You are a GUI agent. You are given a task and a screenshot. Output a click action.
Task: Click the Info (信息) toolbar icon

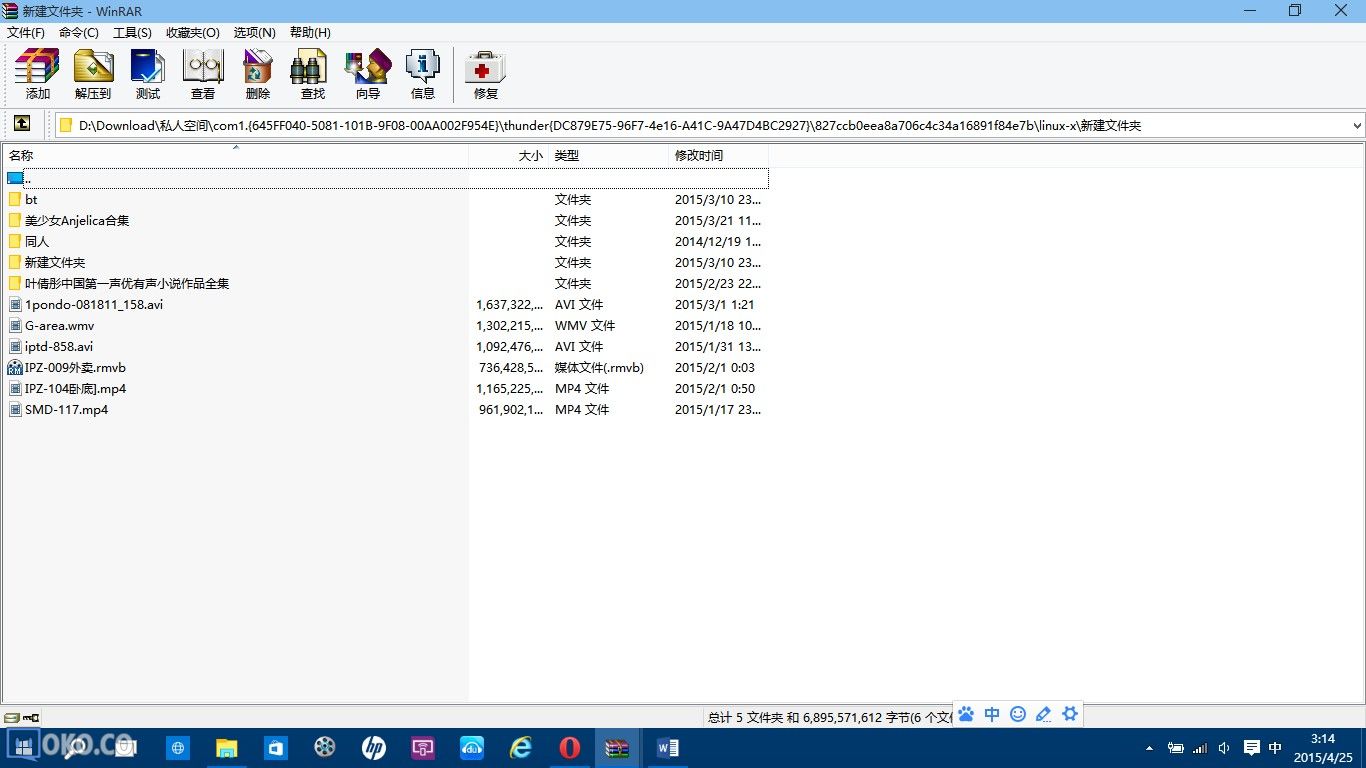[x=422, y=74]
